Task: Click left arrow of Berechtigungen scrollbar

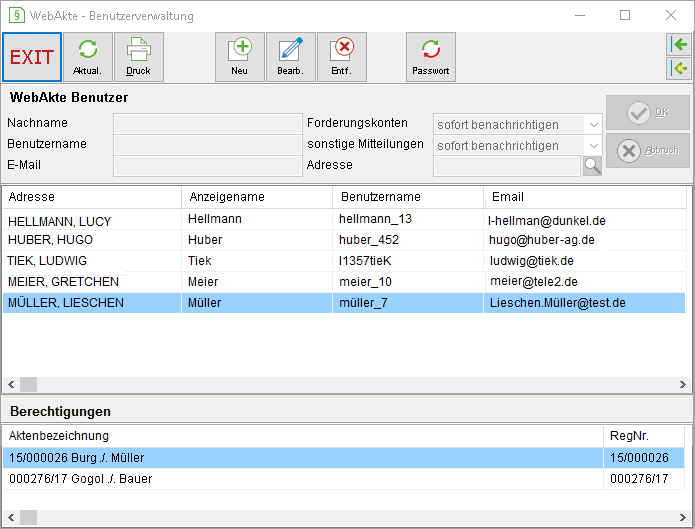Action: click(11, 517)
